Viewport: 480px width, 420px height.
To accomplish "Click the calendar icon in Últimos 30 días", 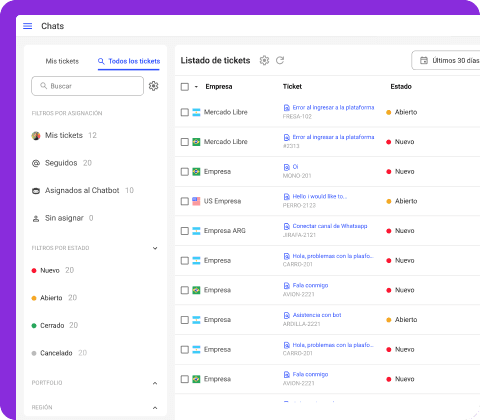I will 424,60.
